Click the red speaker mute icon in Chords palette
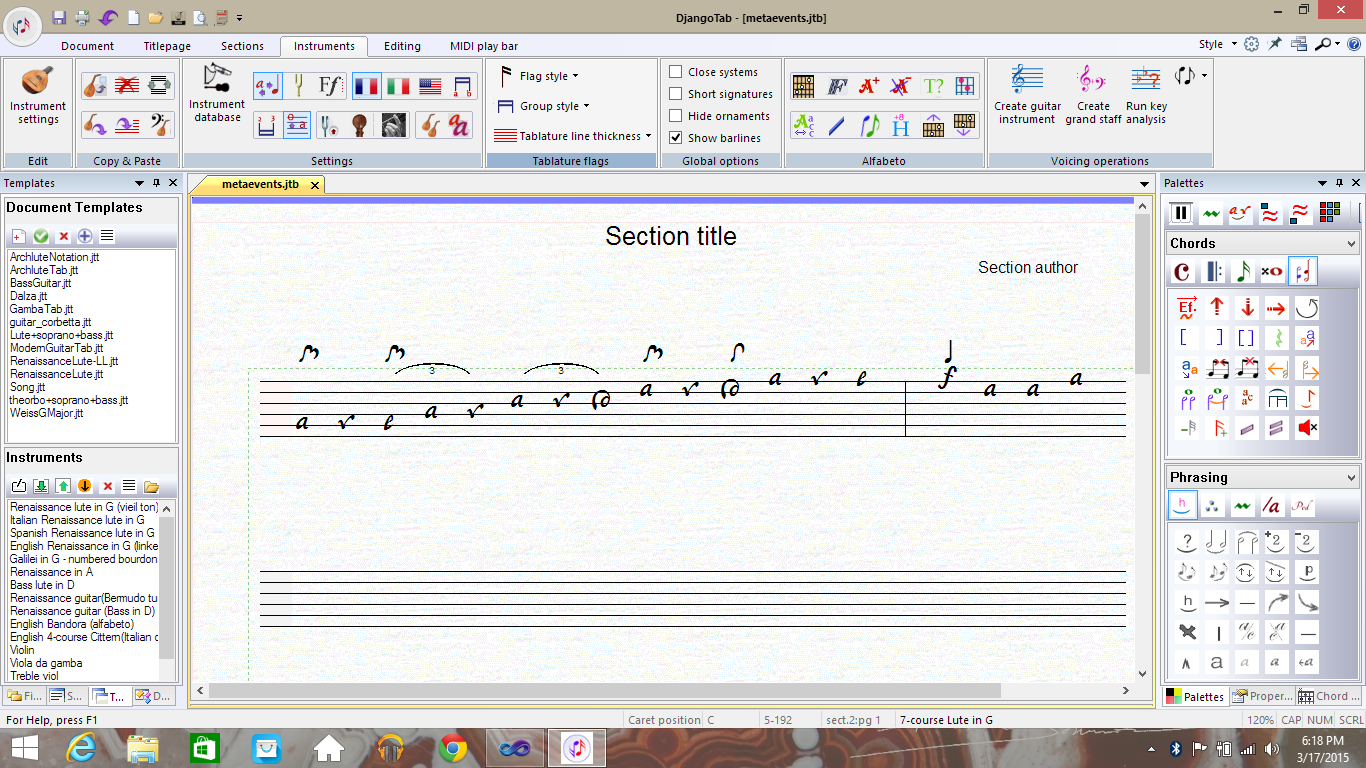Screen dimensions: 1366x768 click(x=1306, y=428)
